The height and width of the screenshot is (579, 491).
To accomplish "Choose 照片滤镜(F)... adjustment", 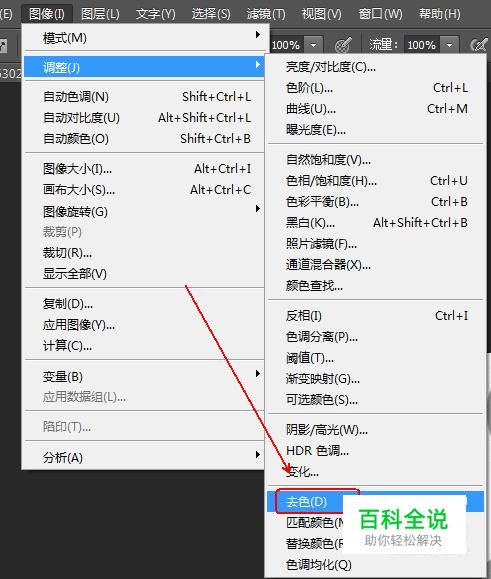I will [x=375, y=244].
